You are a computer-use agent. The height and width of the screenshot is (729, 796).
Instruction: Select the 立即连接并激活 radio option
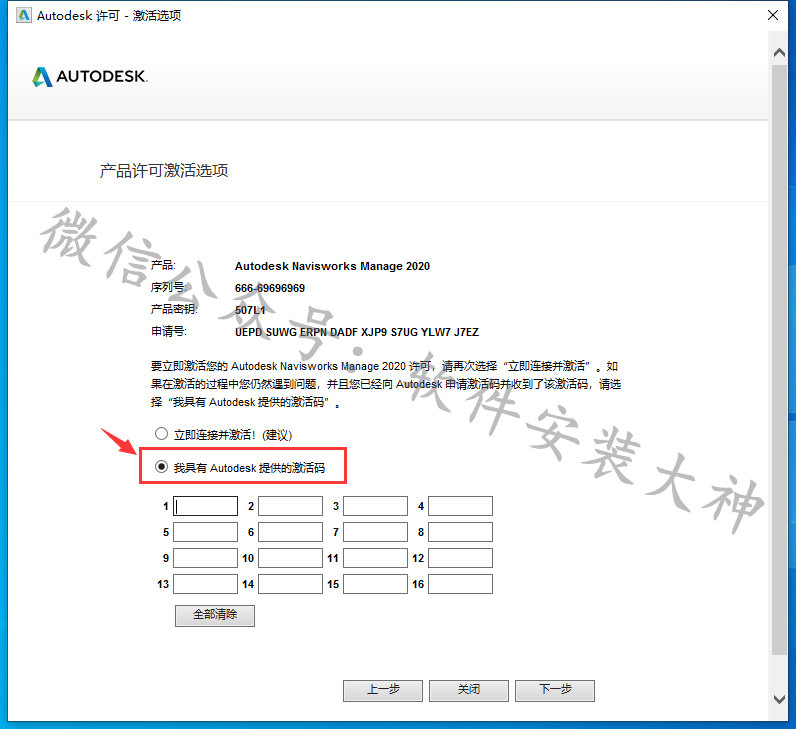click(161, 434)
